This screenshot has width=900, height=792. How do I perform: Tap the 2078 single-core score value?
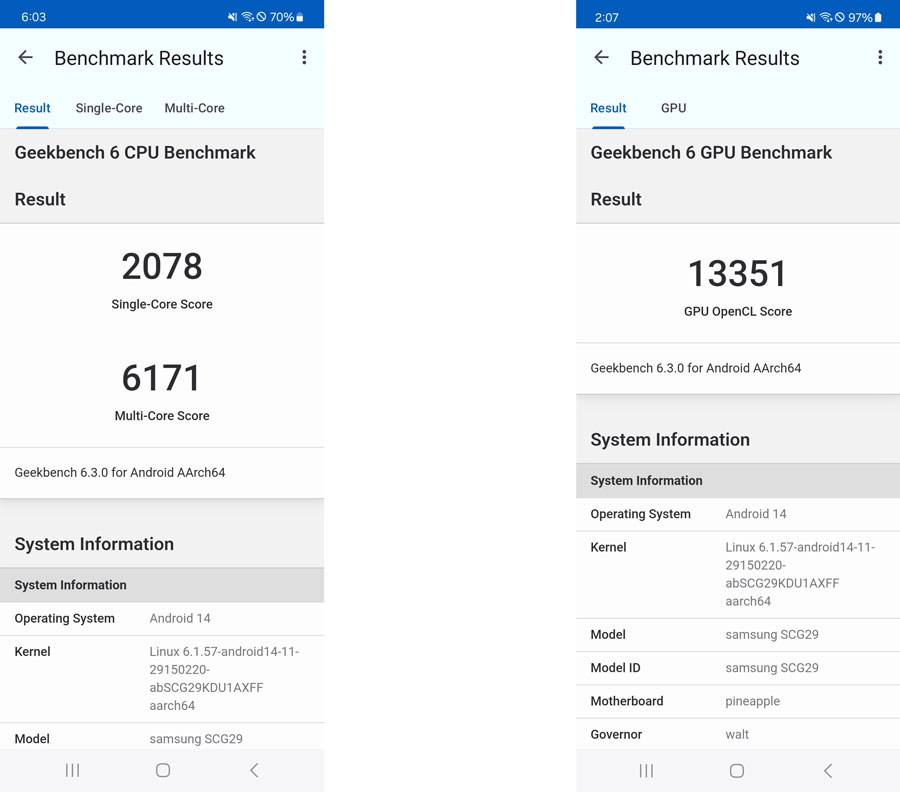coord(162,267)
